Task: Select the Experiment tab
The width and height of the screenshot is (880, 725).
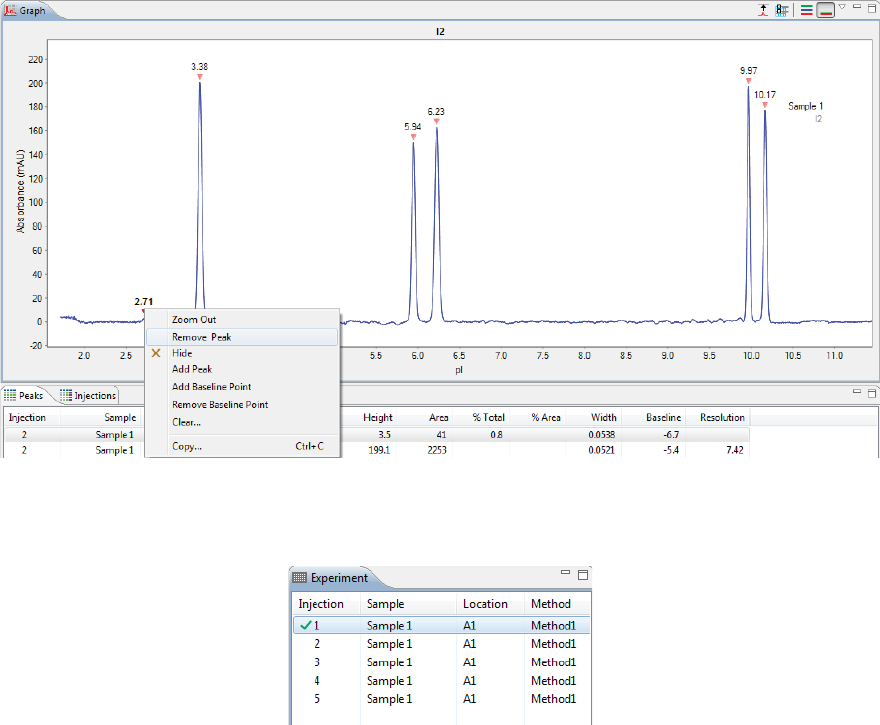Action: tap(339, 578)
